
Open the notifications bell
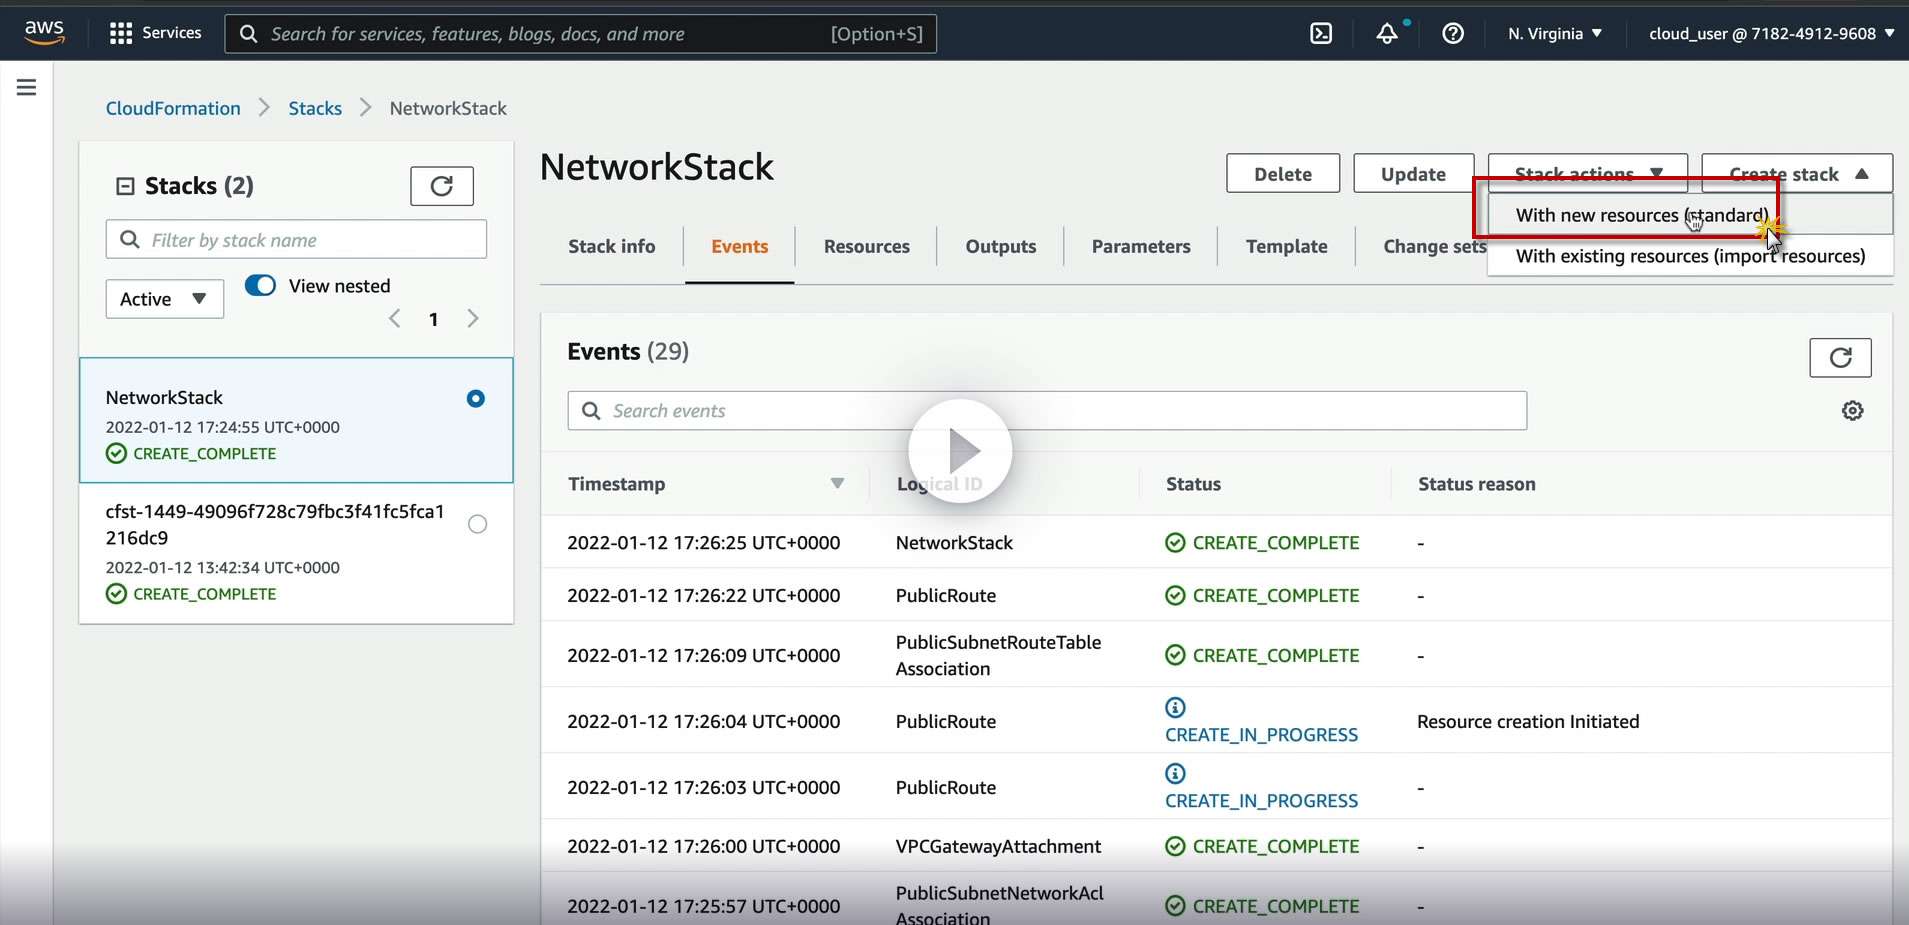[1387, 34]
